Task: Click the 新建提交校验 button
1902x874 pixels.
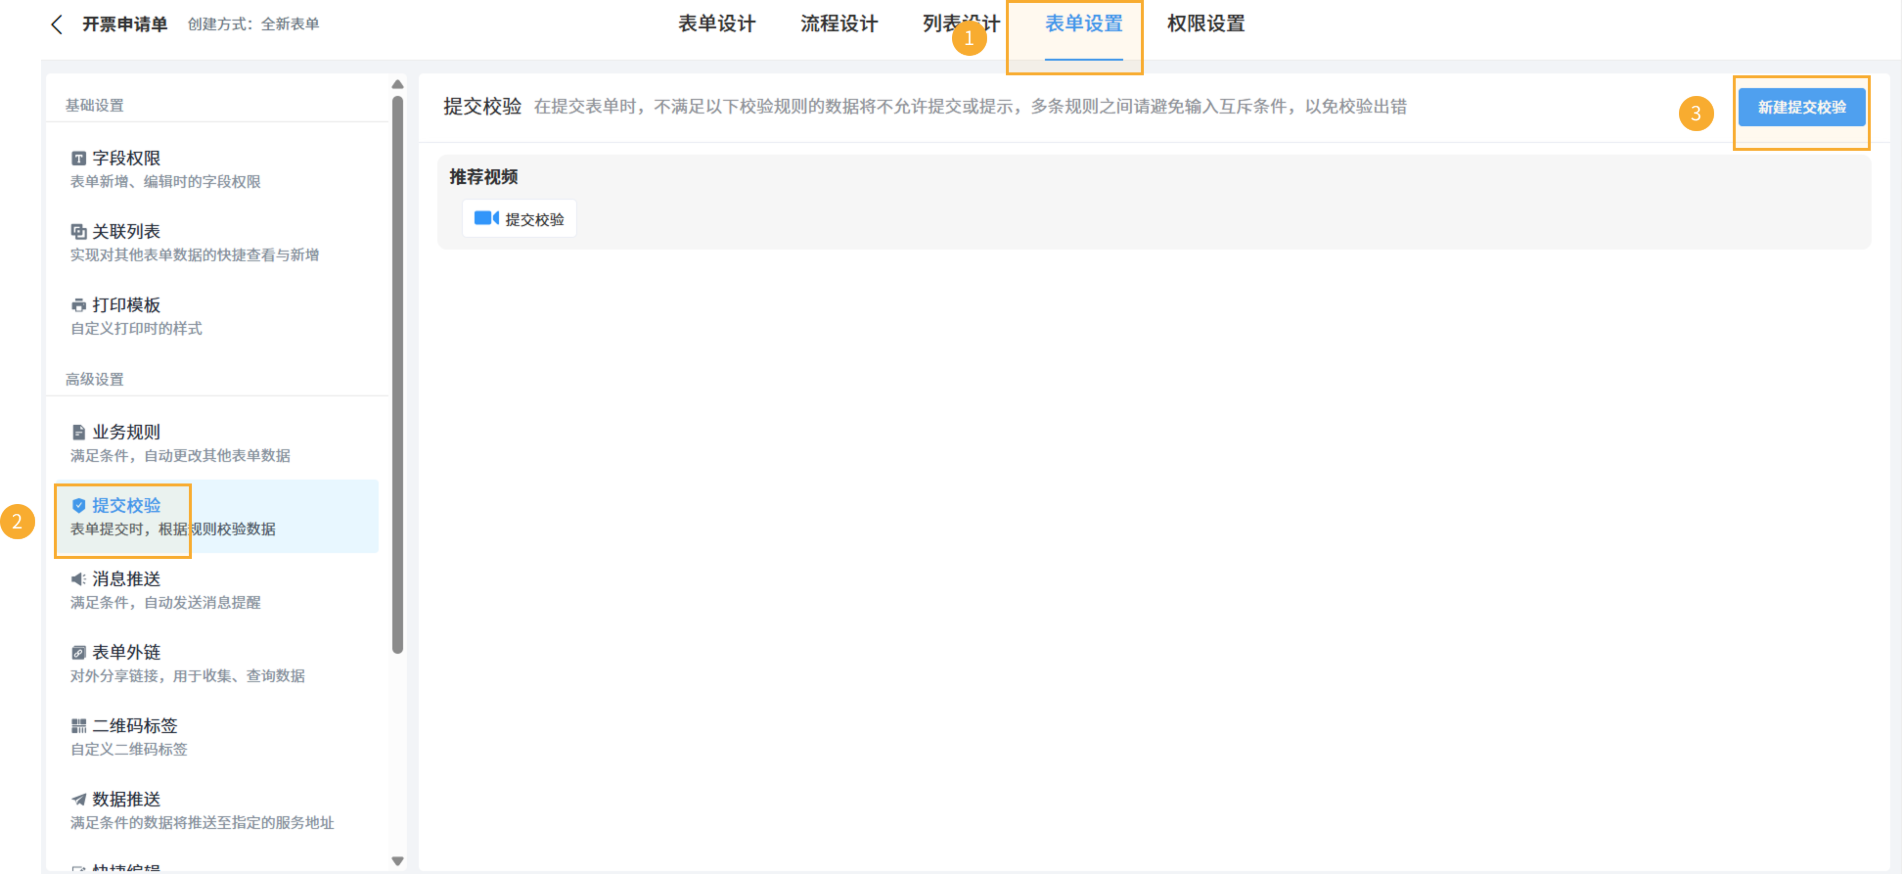Action: [1802, 107]
